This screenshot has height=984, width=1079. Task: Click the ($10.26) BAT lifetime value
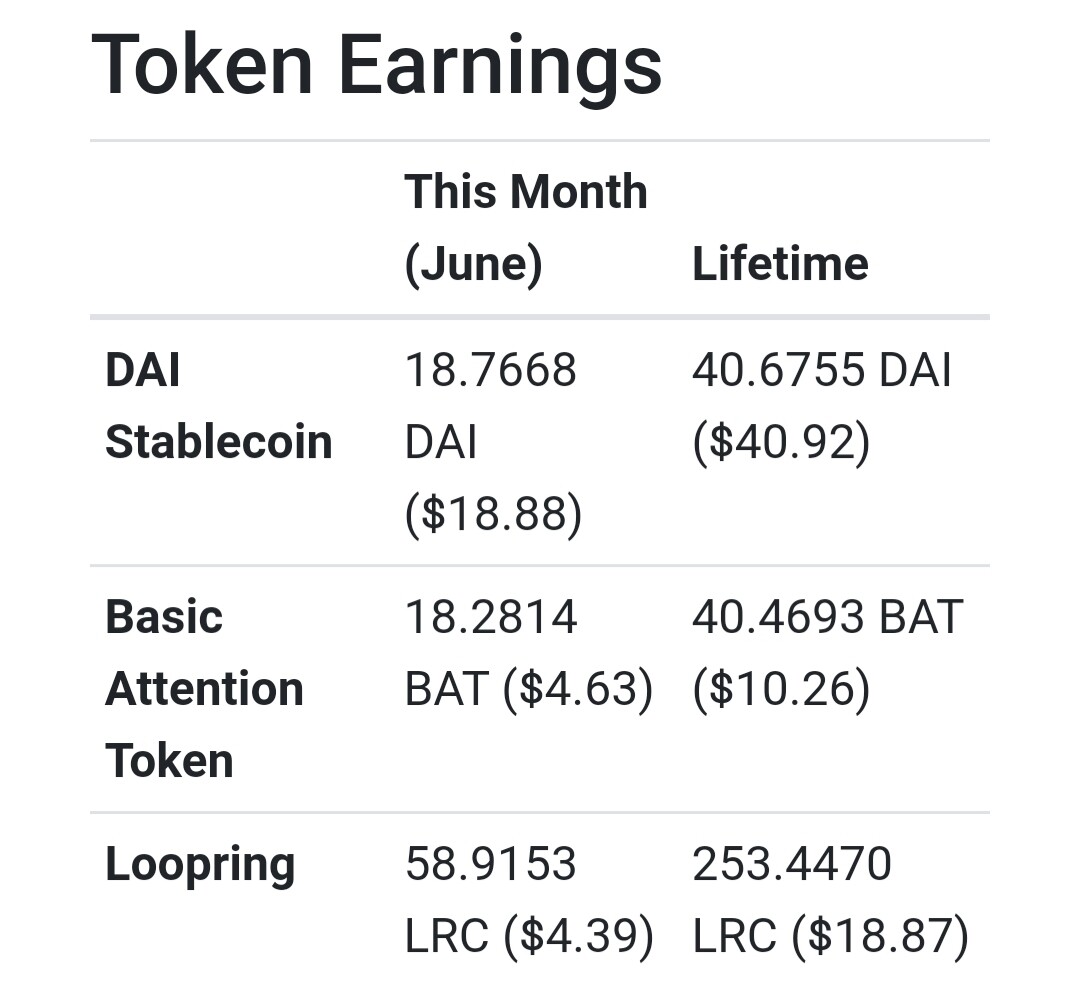pos(782,689)
